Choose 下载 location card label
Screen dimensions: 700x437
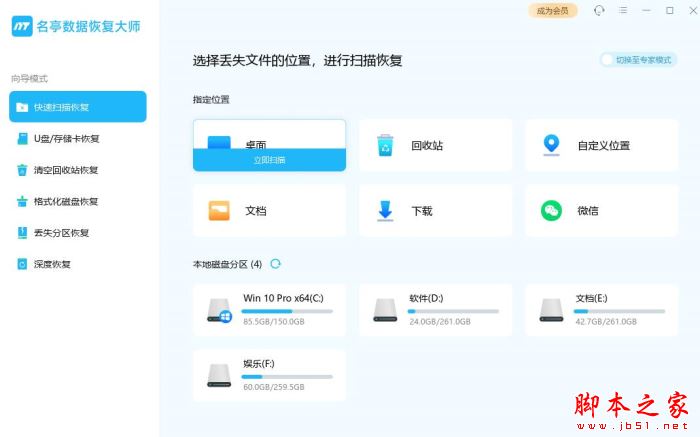422,211
